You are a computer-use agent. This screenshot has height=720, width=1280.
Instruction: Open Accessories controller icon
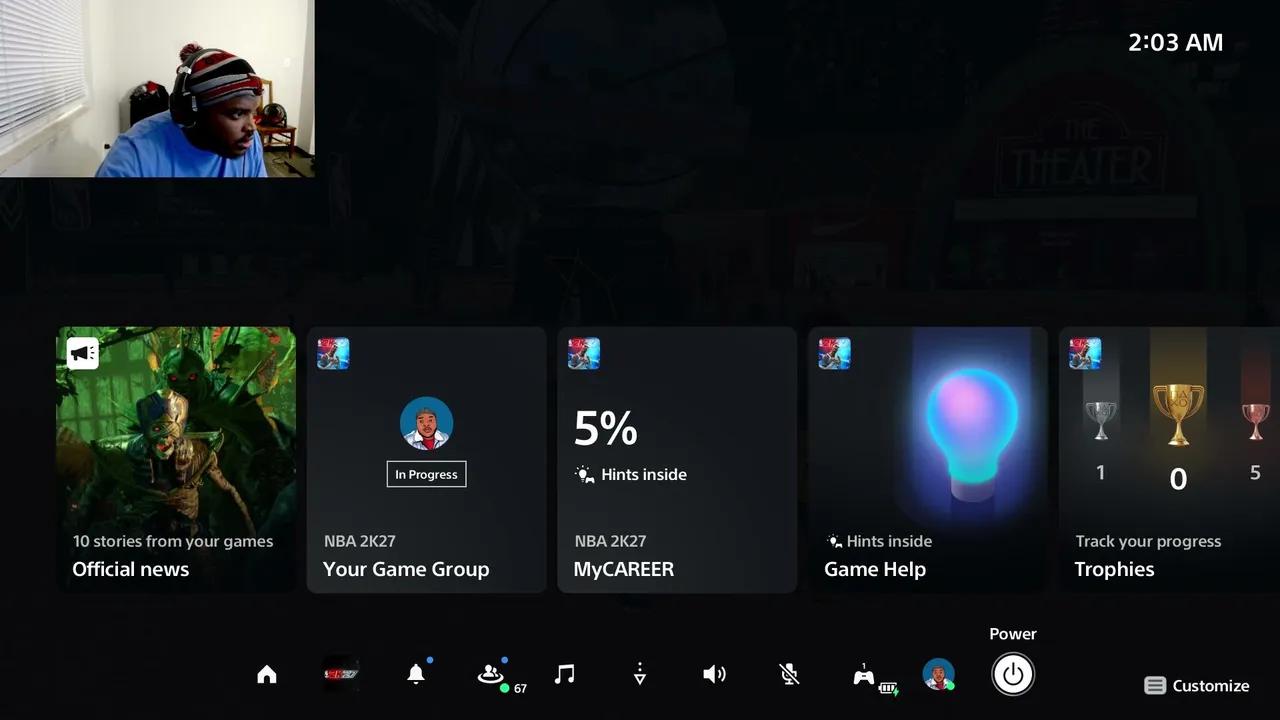click(864, 676)
